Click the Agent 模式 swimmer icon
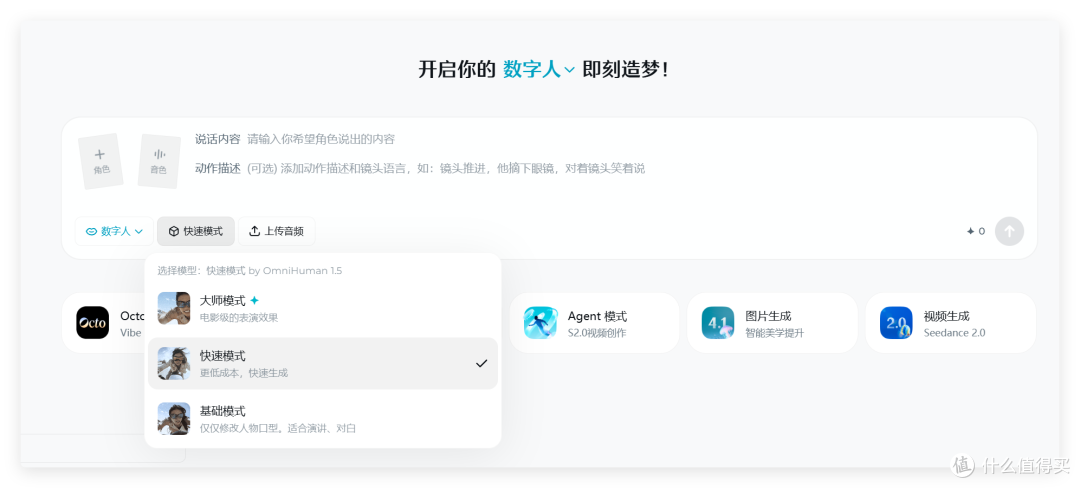Image resolution: width=1080 pixels, height=488 pixels. (540, 323)
